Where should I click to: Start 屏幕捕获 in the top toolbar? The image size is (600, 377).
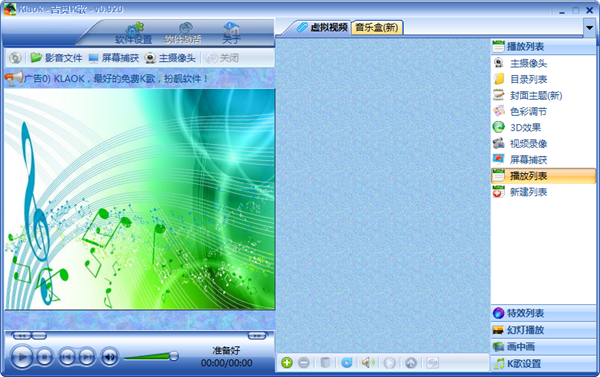coord(114,58)
